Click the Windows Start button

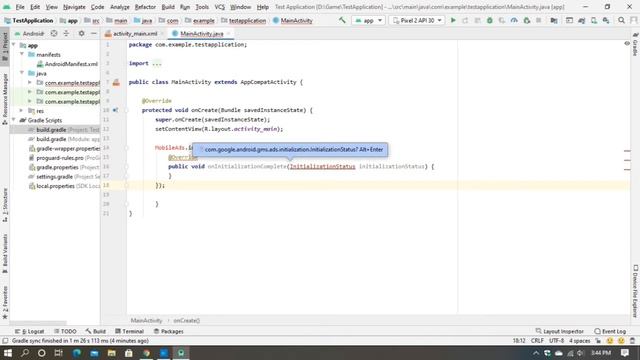(x=8, y=353)
